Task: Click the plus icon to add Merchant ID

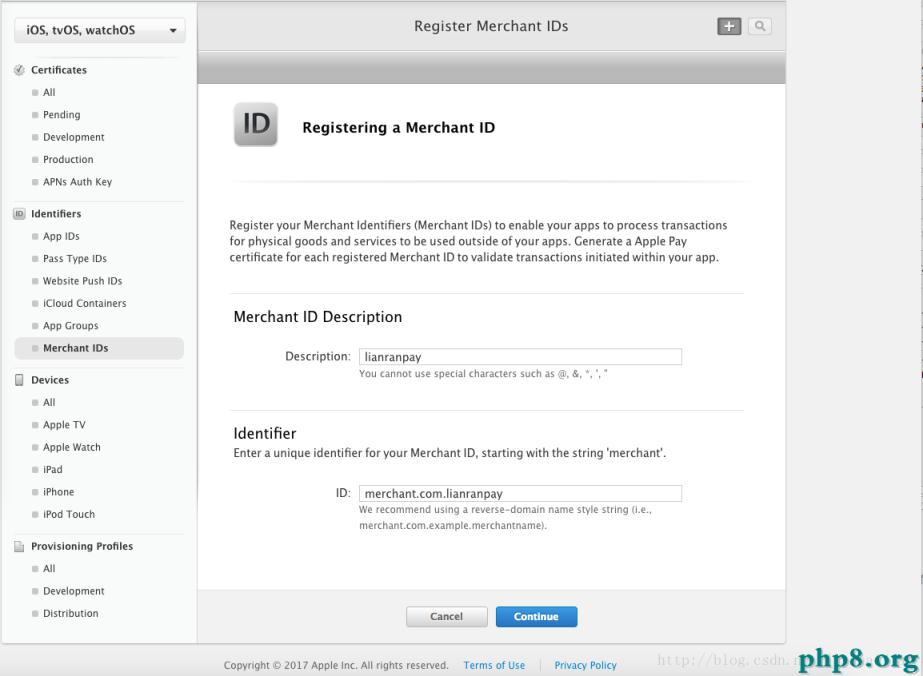Action: pyautogui.click(x=729, y=27)
